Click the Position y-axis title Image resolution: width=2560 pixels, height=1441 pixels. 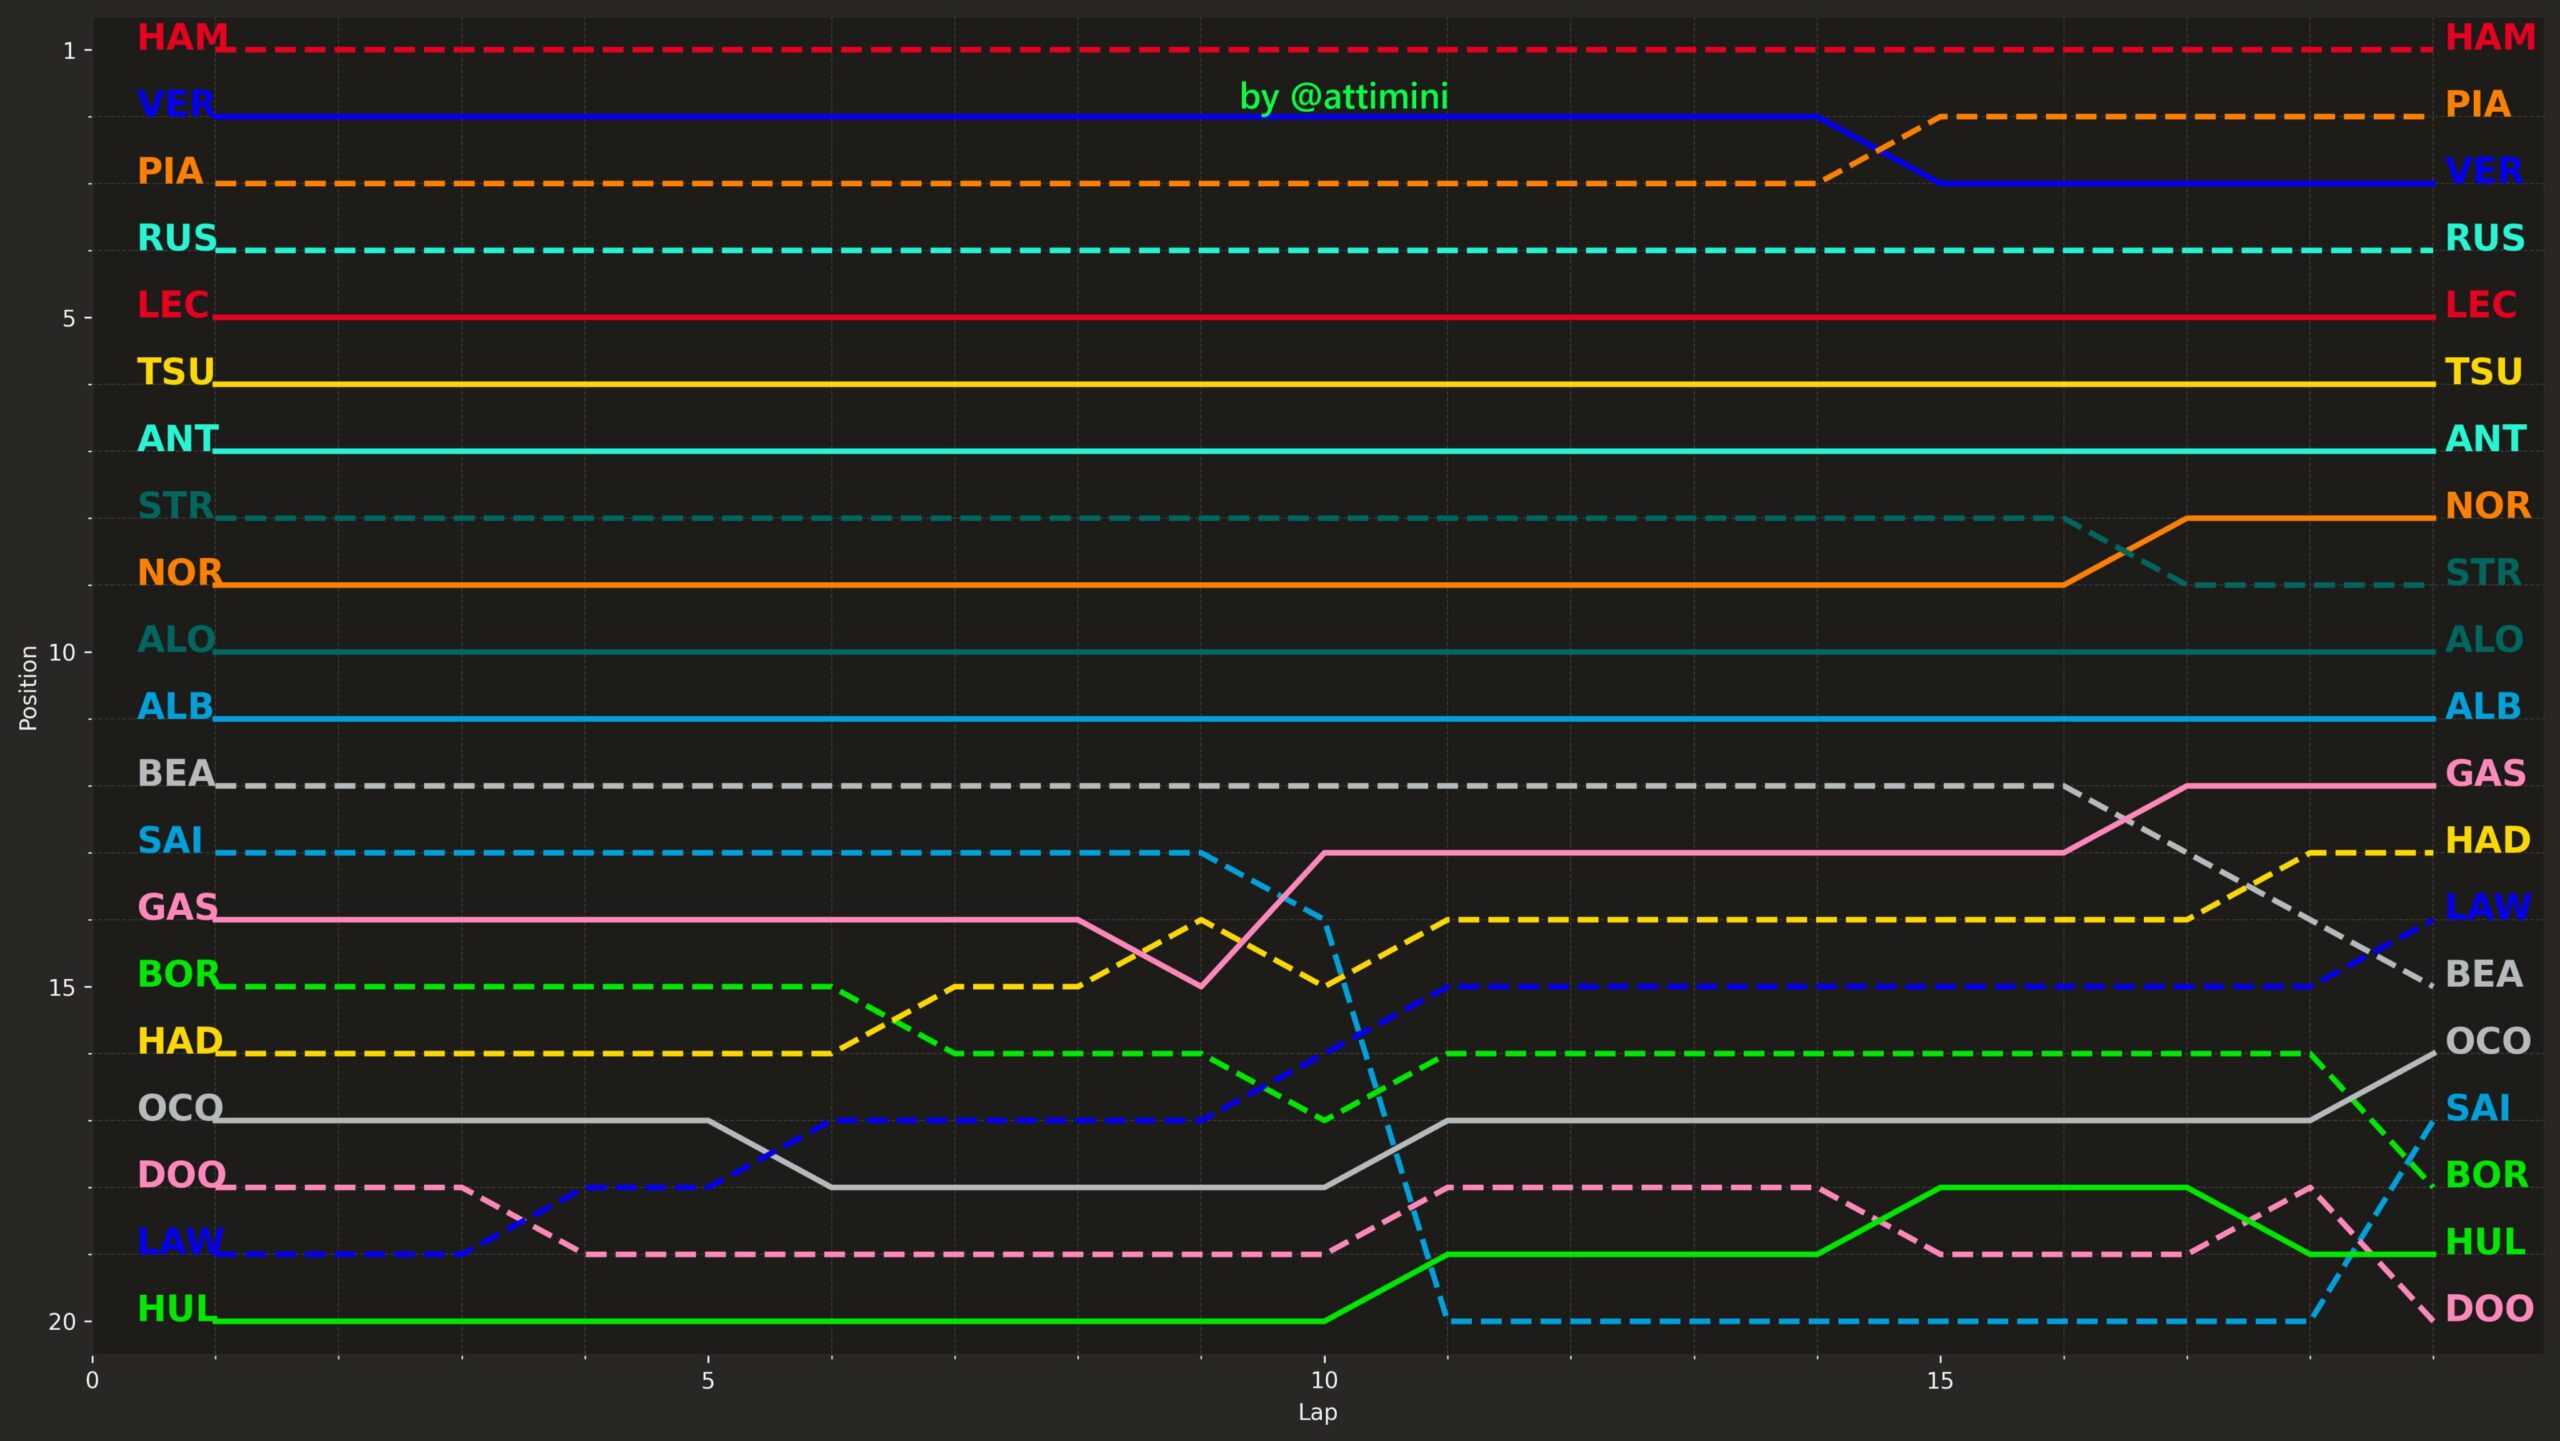[x=28, y=688]
